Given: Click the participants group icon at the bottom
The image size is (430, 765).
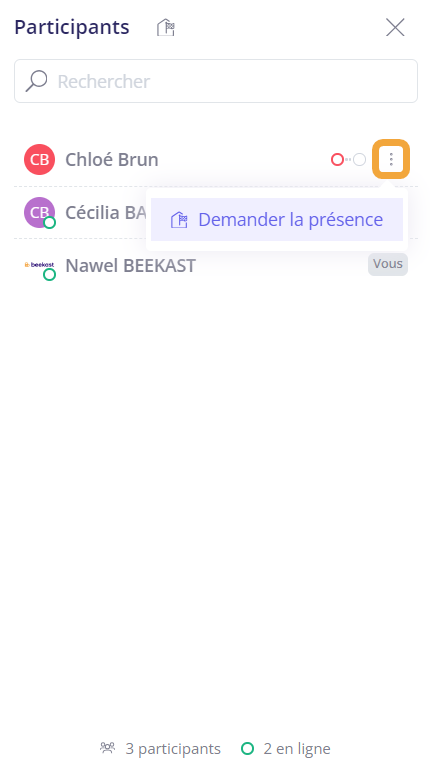Looking at the screenshot, I should pyautogui.click(x=107, y=747).
